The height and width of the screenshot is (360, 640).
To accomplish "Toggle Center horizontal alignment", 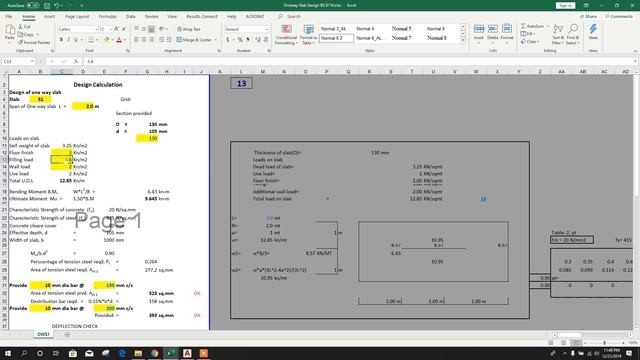I will [x=144, y=40].
